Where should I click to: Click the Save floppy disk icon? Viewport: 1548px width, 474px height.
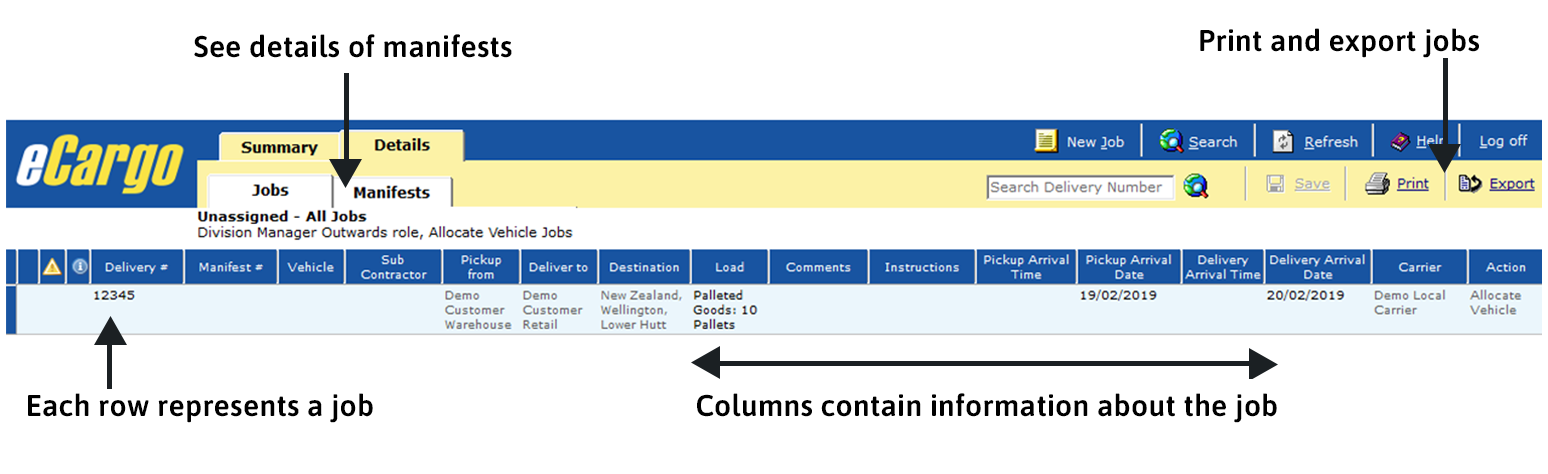1275,184
